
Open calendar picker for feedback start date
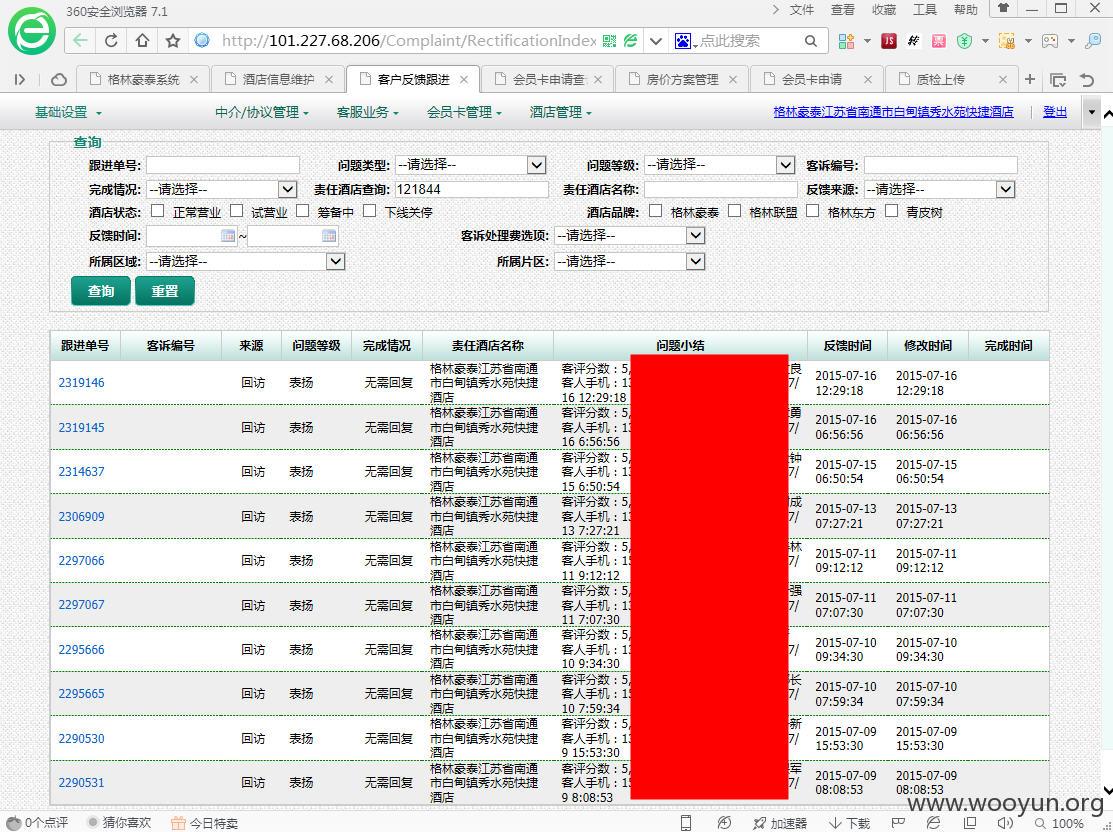pos(228,236)
